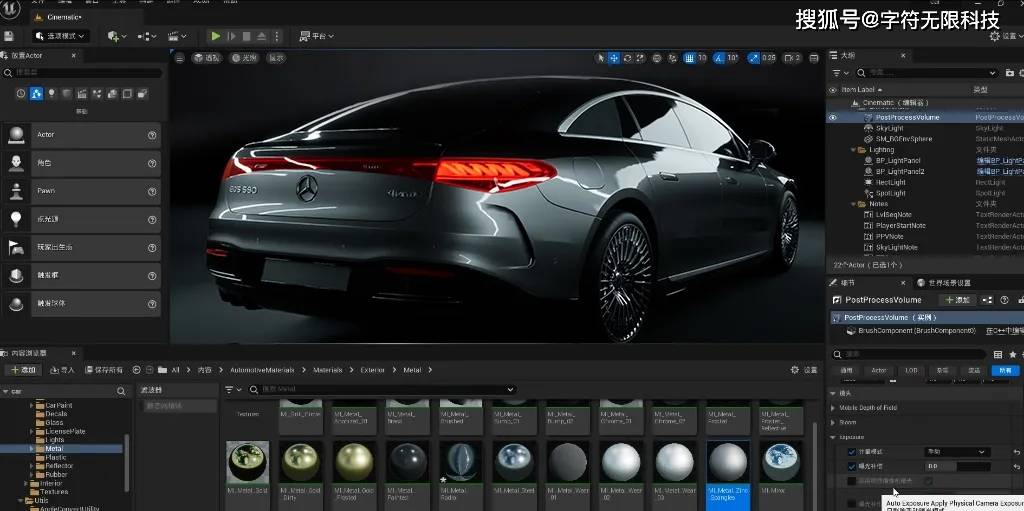Image resolution: width=1024 pixels, height=511 pixels.
Task: Expand Mobile Depth of Field section
Action: pyautogui.click(x=833, y=408)
